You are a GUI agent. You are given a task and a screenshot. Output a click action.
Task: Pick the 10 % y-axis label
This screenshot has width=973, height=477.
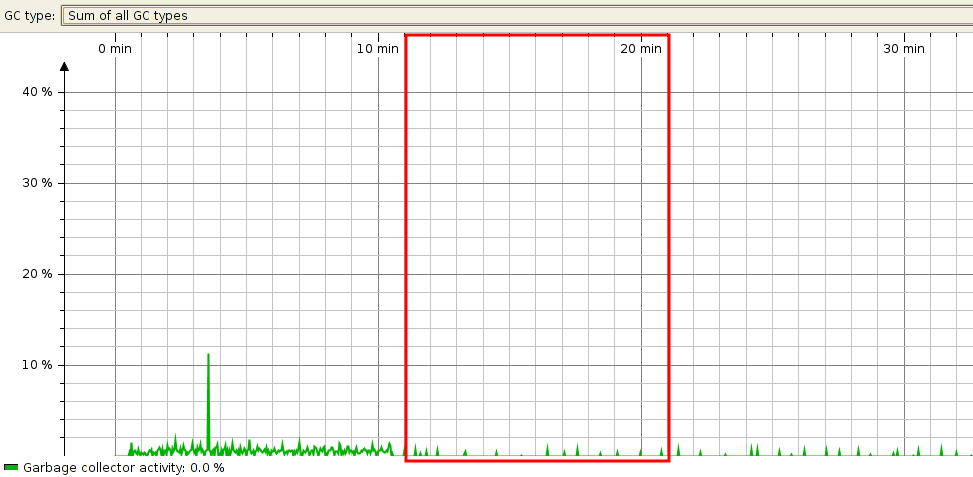click(38, 365)
